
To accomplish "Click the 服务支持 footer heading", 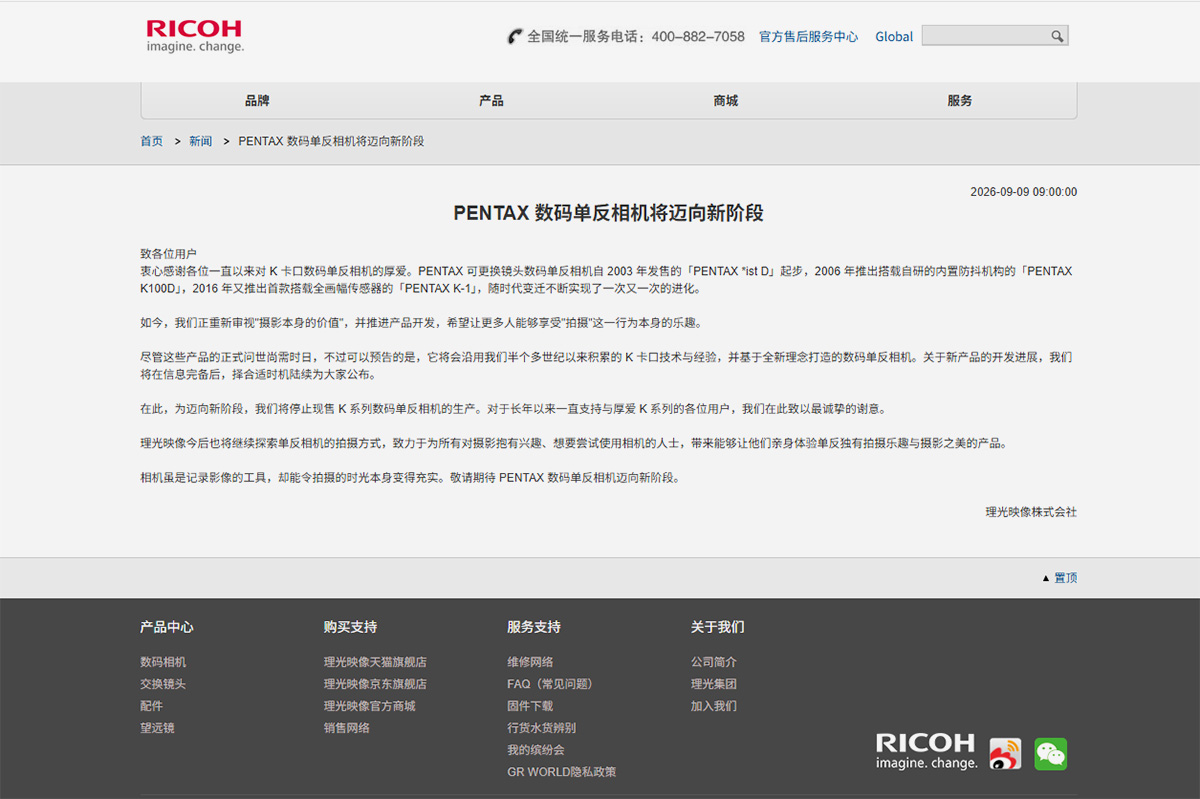I will 534,627.
